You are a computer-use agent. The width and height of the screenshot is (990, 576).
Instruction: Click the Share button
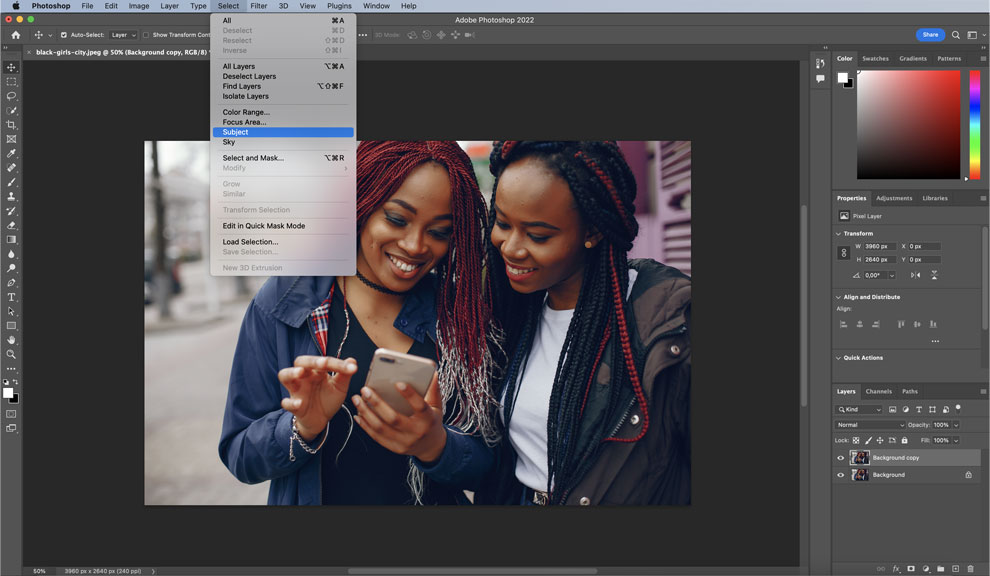pos(930,34)
